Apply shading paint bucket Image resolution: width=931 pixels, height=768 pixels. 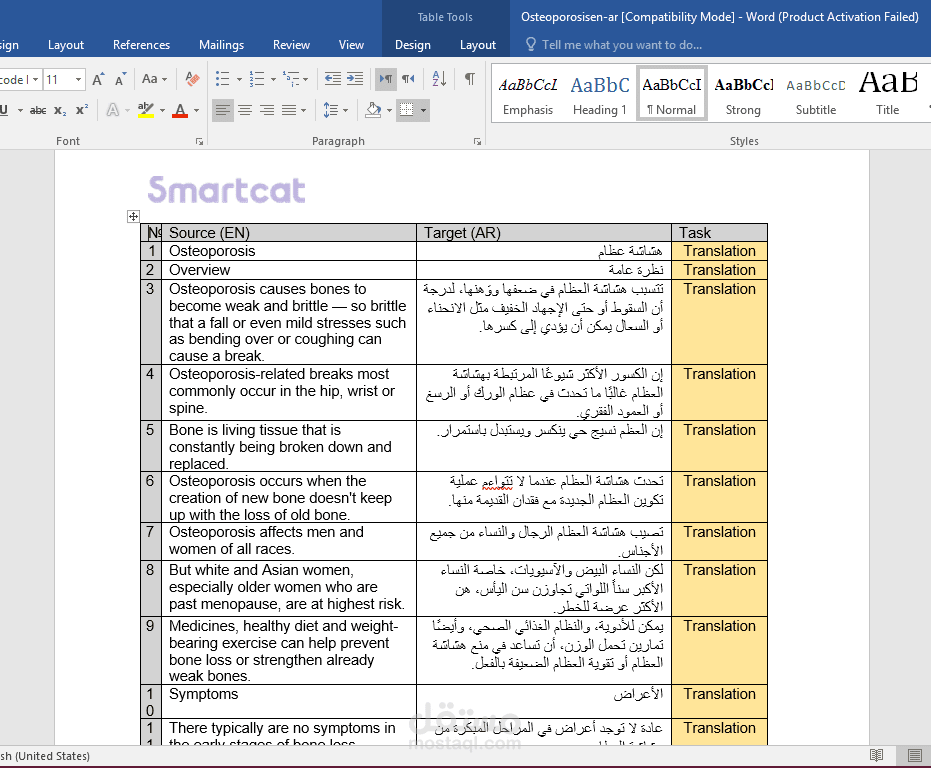click(x=373, y=110)
